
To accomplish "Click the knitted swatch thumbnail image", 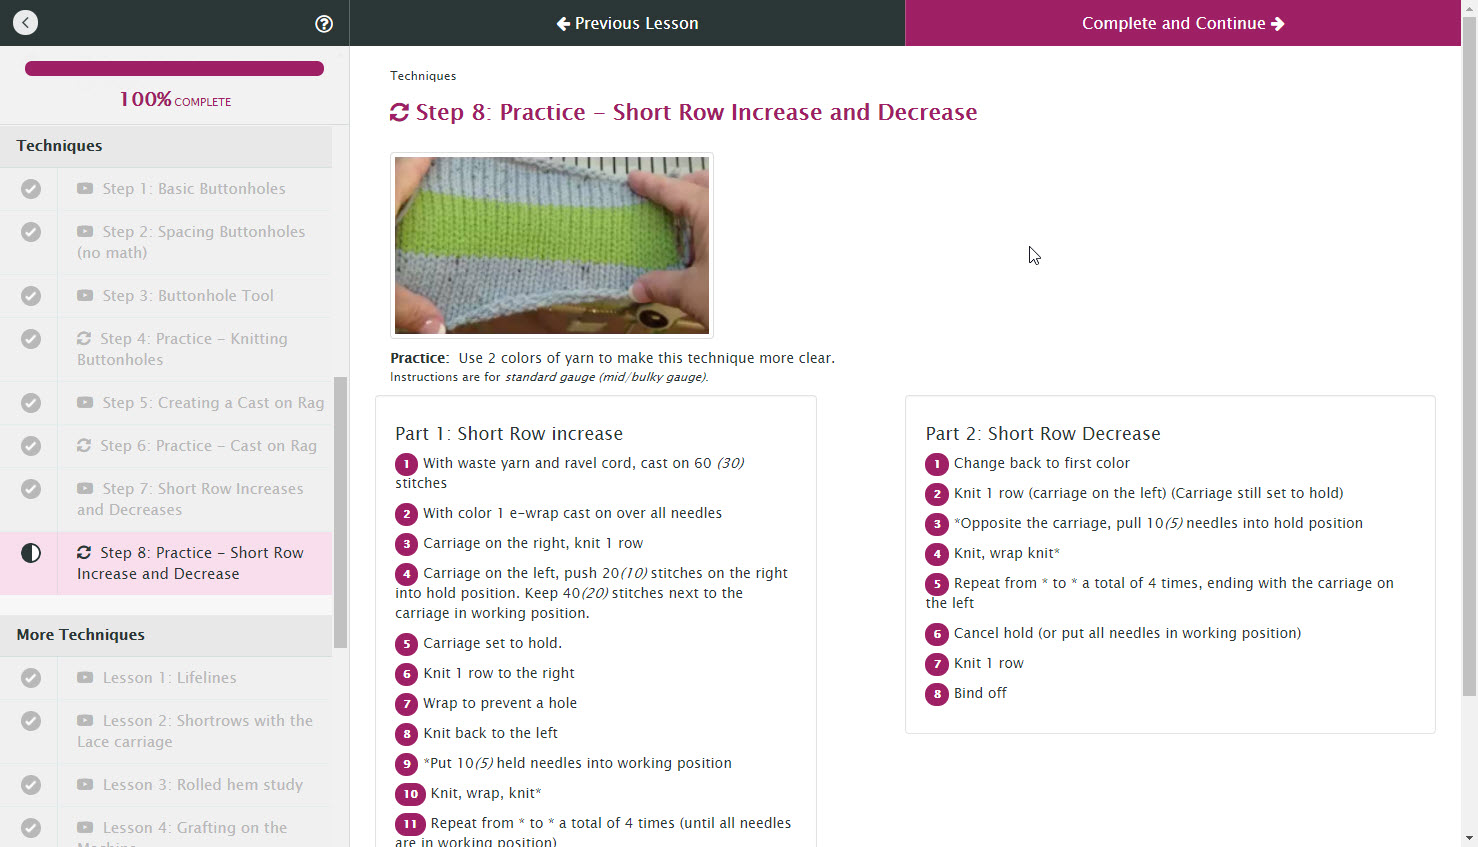I will coord(552,245).
